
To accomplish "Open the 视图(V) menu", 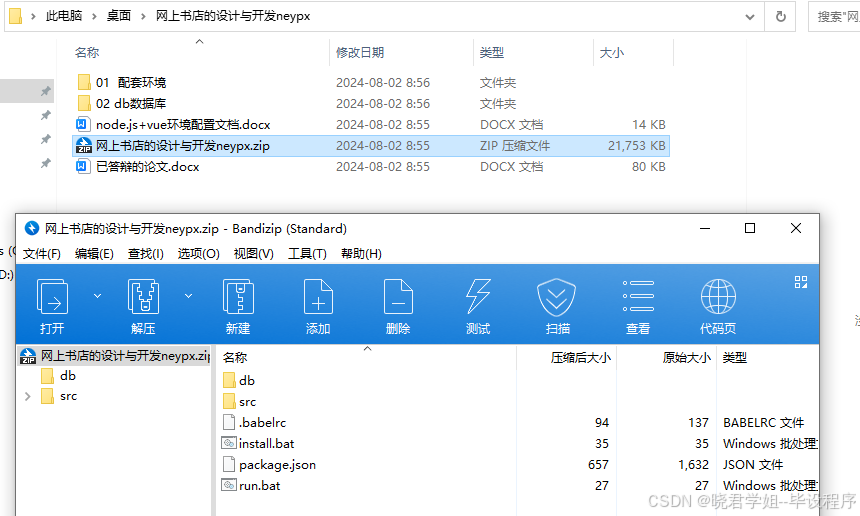I will tap(254, 253).
